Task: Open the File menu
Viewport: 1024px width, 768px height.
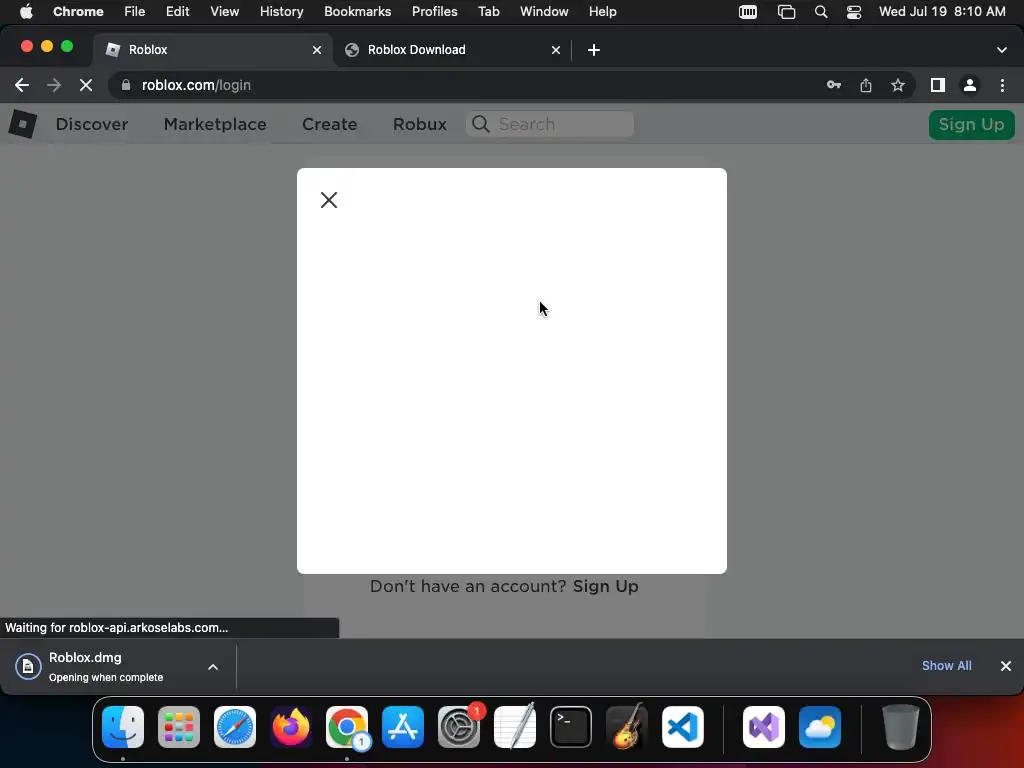Action: tap(135, 11)
